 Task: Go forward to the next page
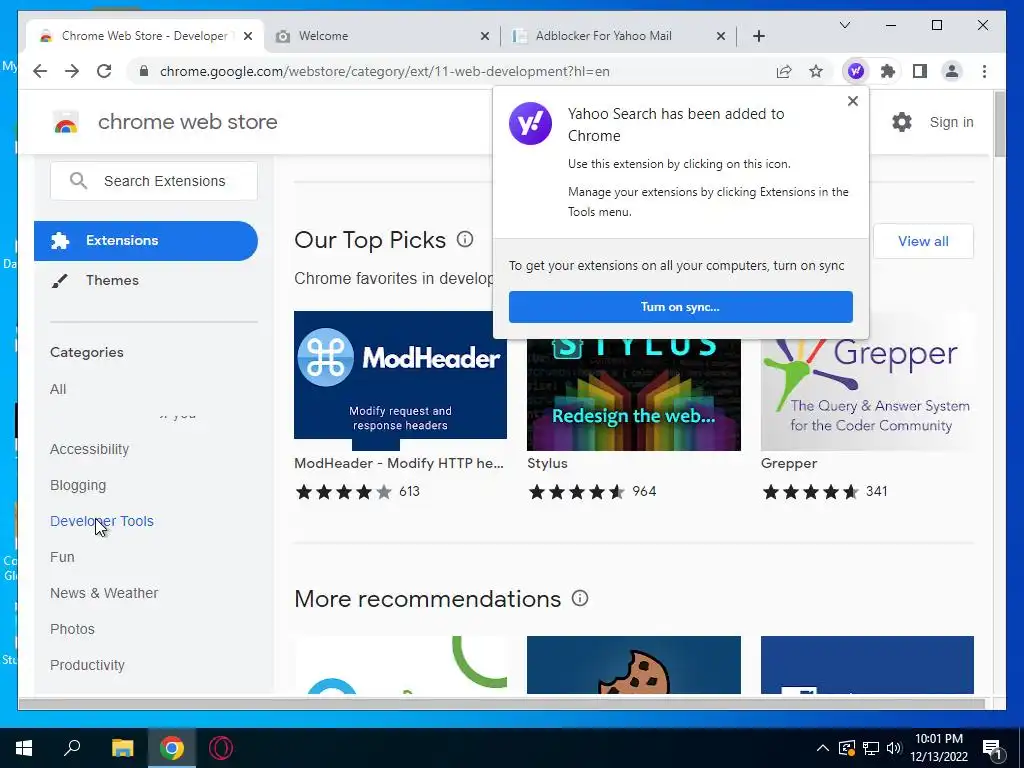72,71
